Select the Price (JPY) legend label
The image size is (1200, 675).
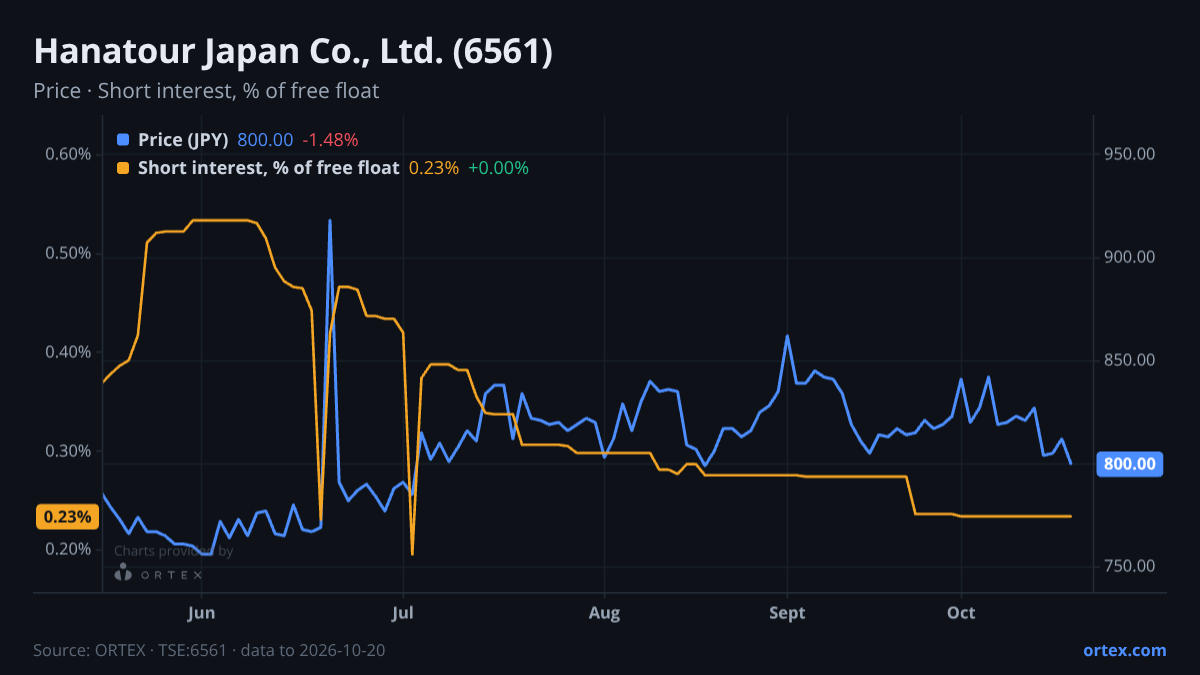point(183,140)
